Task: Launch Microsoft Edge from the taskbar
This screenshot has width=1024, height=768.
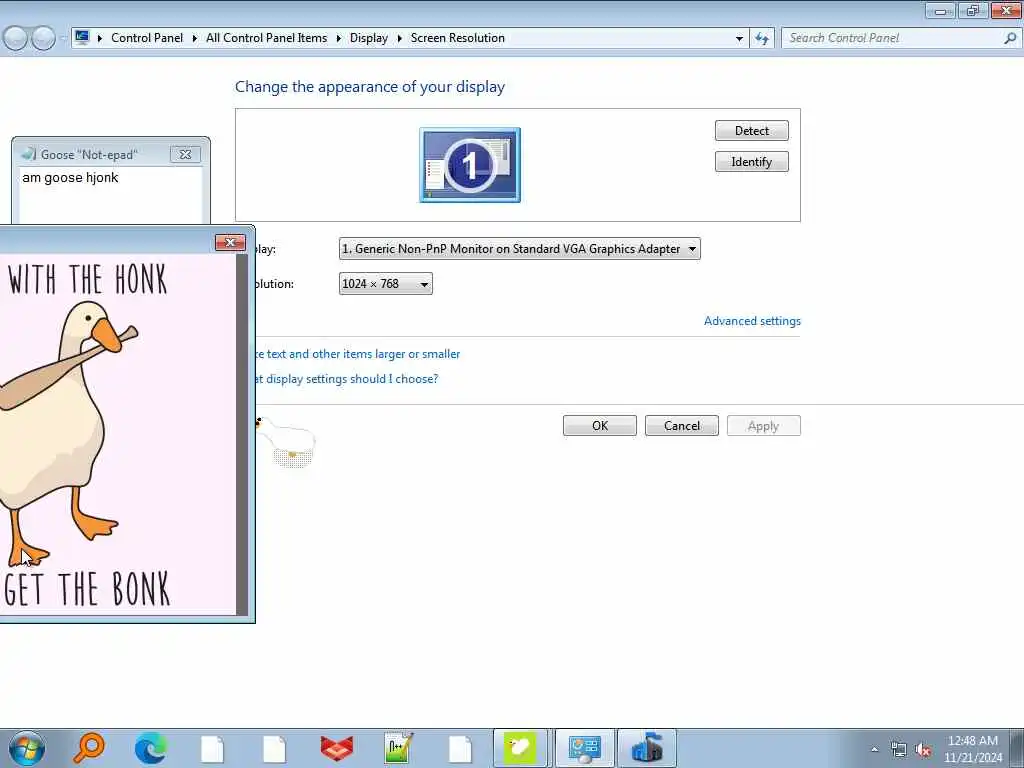Action: pos(150,748)
